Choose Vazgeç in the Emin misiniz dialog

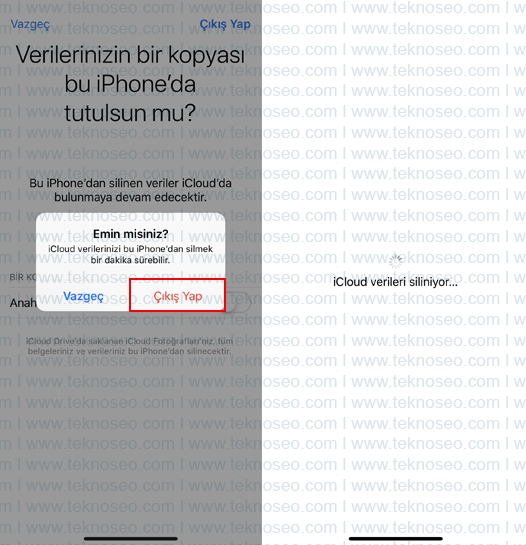[x=83, y=296]
